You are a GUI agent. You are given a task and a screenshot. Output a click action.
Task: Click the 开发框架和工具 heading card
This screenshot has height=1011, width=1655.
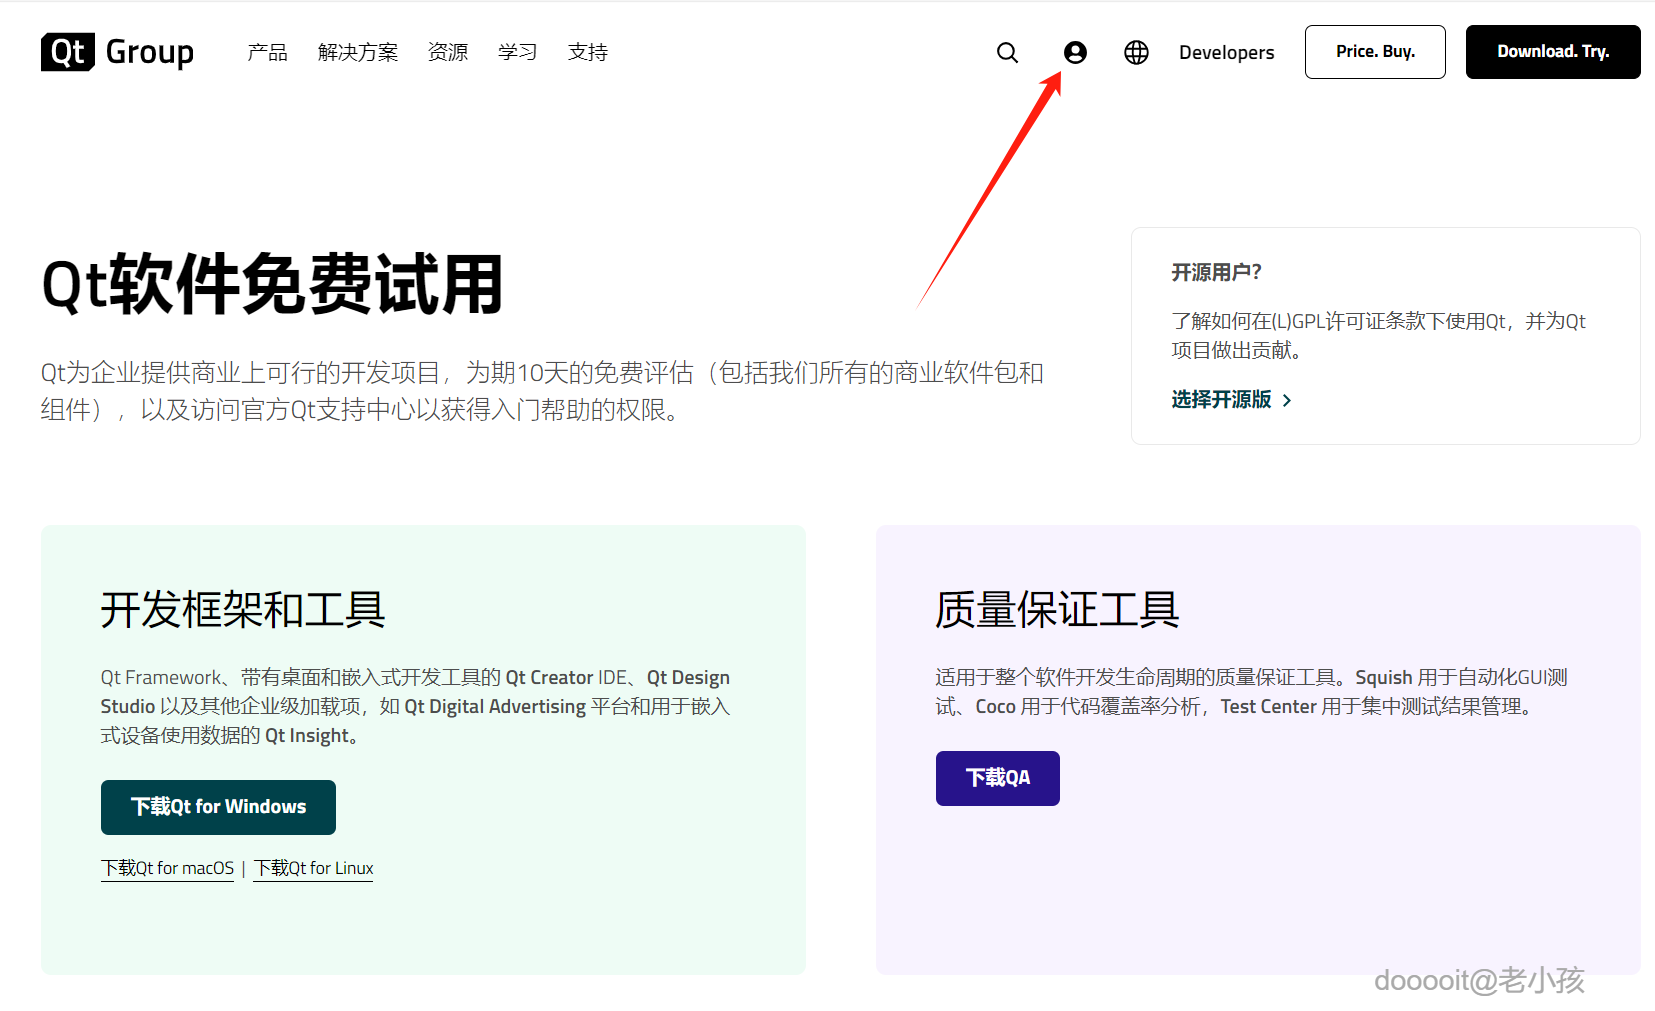pos(243,611)
